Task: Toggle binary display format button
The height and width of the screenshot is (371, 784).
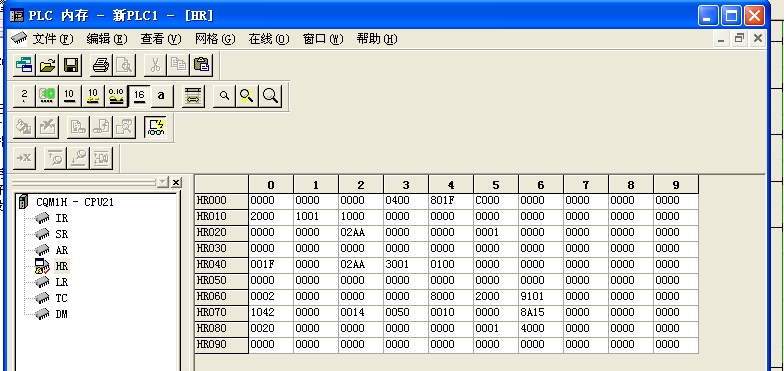Action: tap(24, 96)
